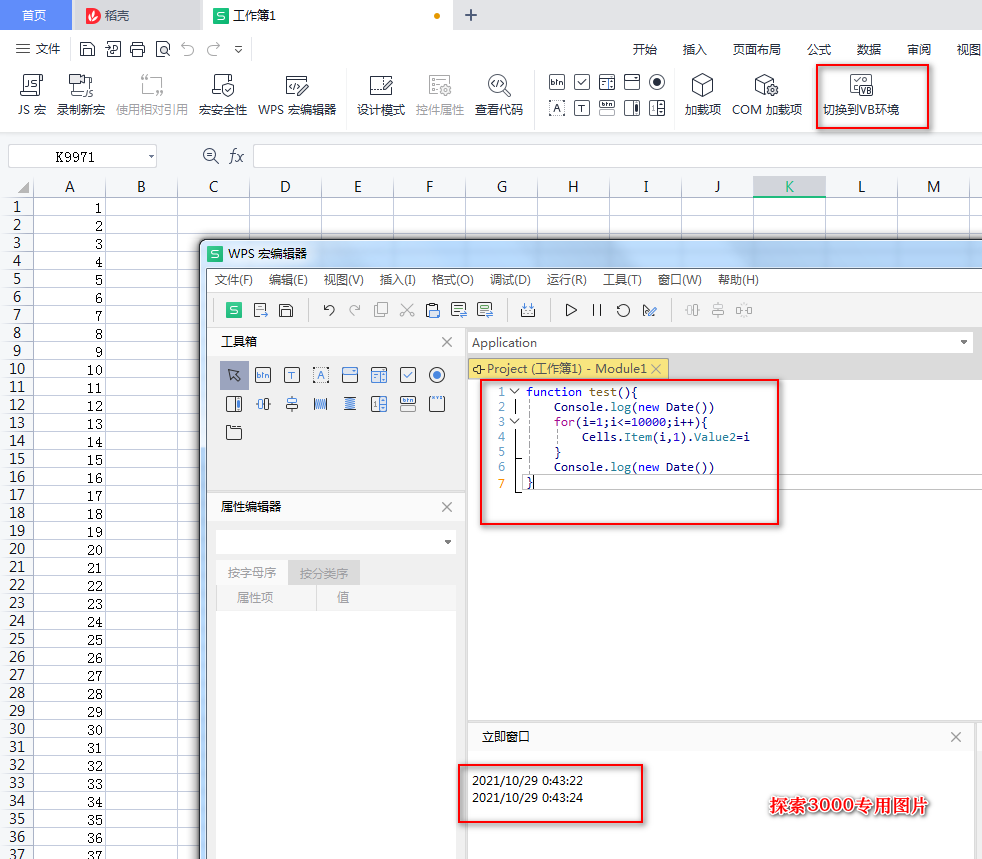Open the 文件 menu in main window
This screenshot has width=982, height=859.
tap(38, 49)
